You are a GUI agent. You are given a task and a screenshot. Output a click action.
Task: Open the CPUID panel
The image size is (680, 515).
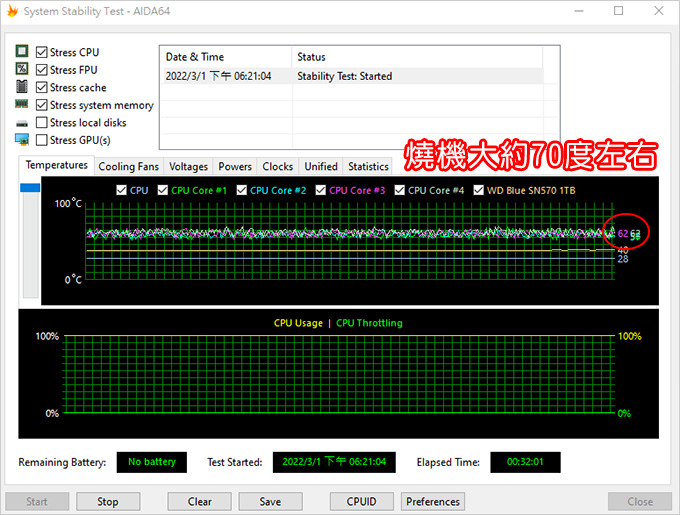click(362, 502)
